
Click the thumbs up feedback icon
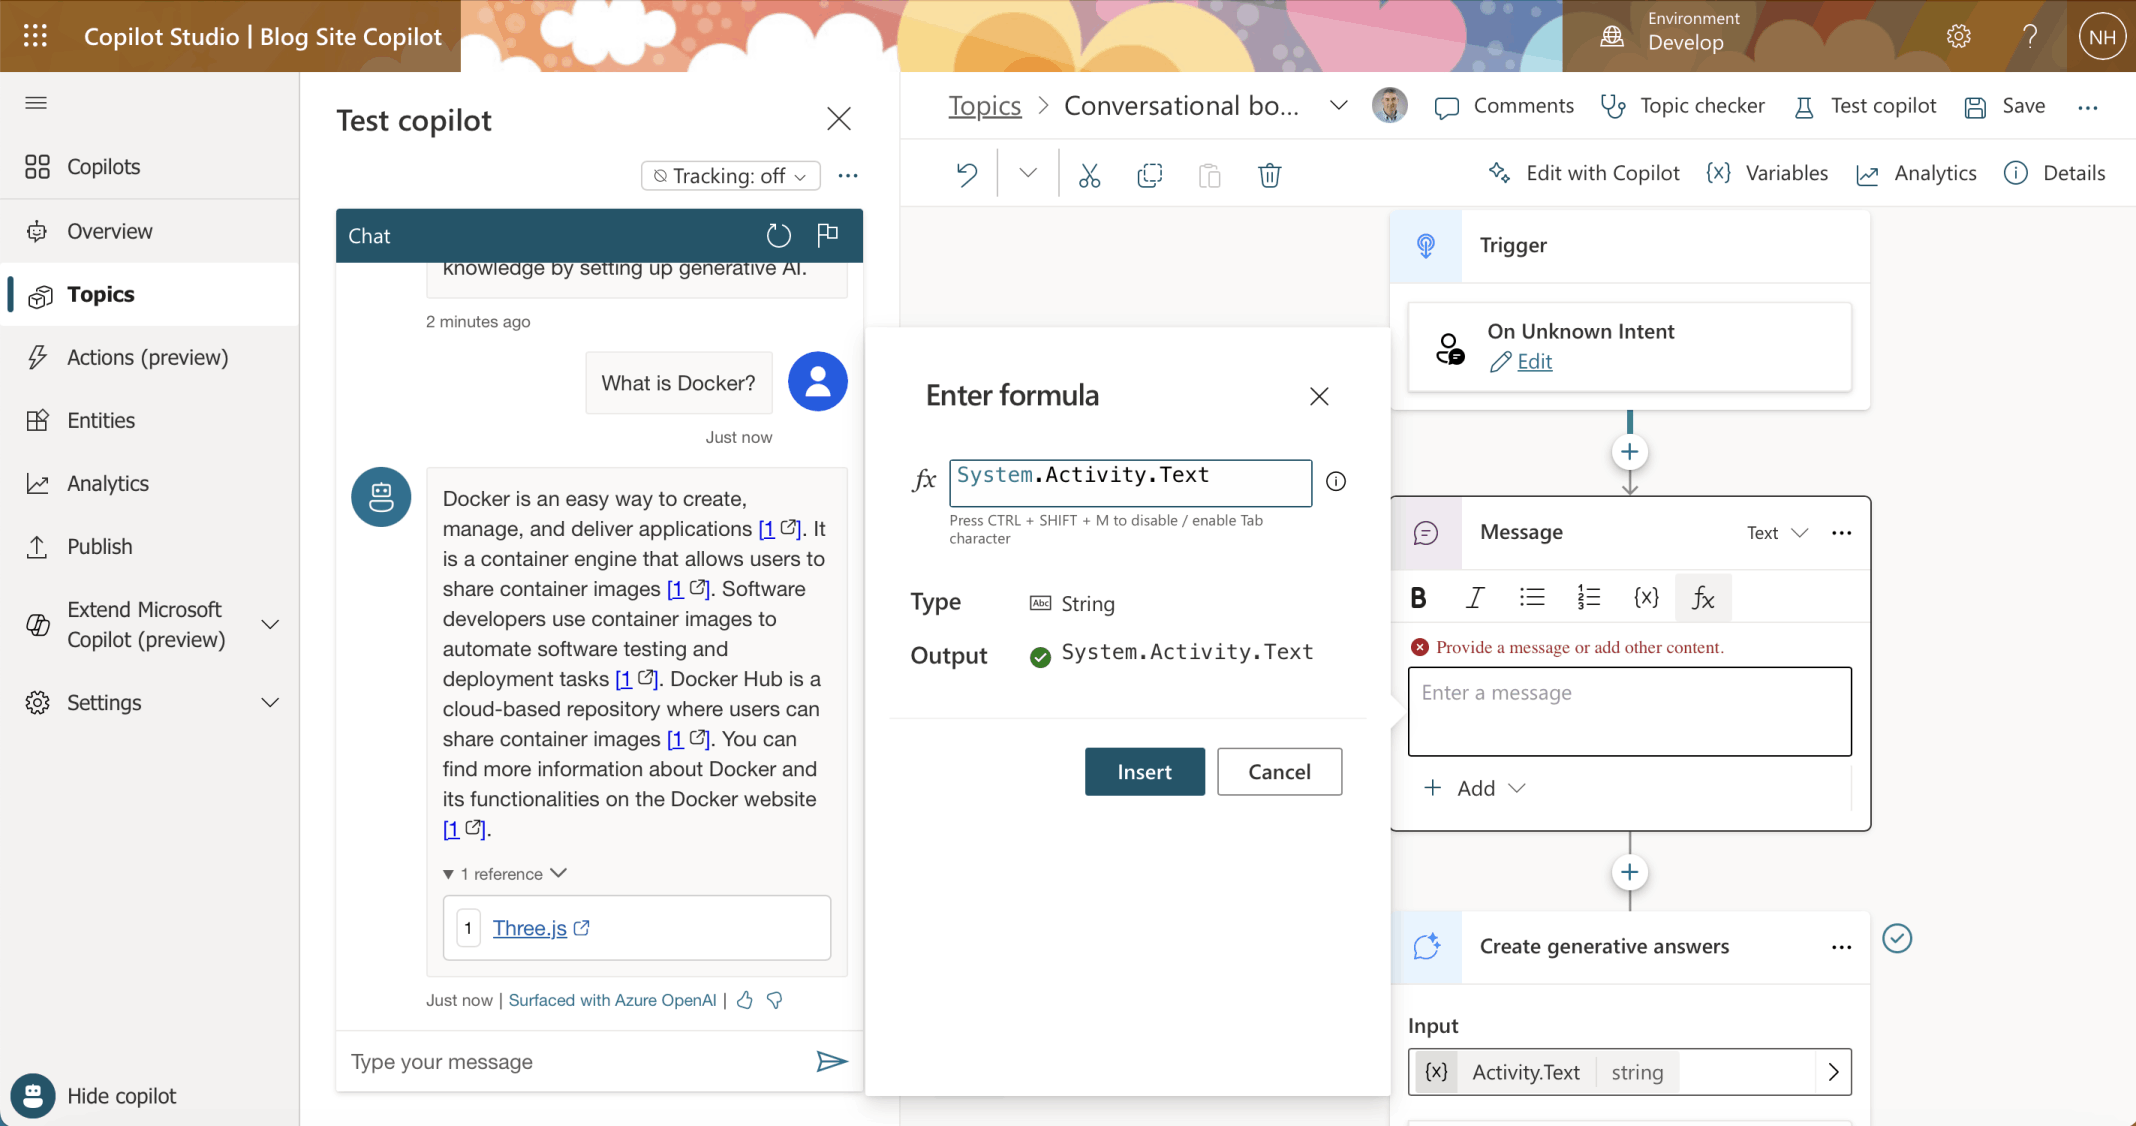[745, 1000]
